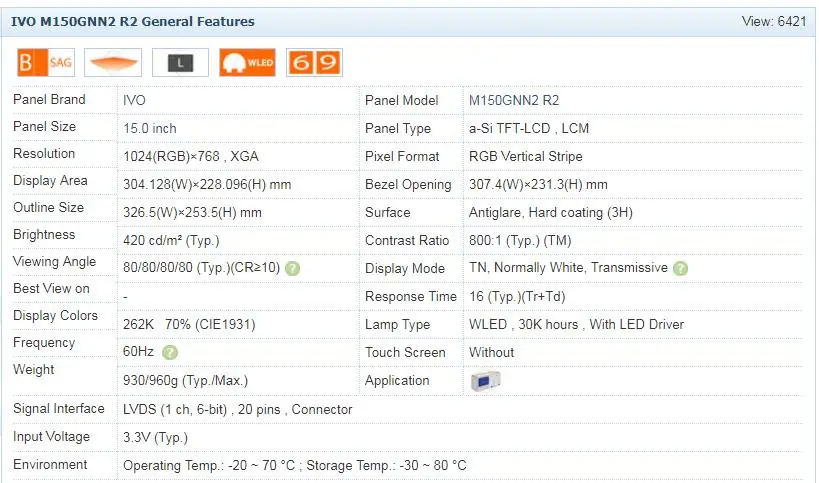Click the Surface label
819x483 pixels.
(x=388, y=213)
